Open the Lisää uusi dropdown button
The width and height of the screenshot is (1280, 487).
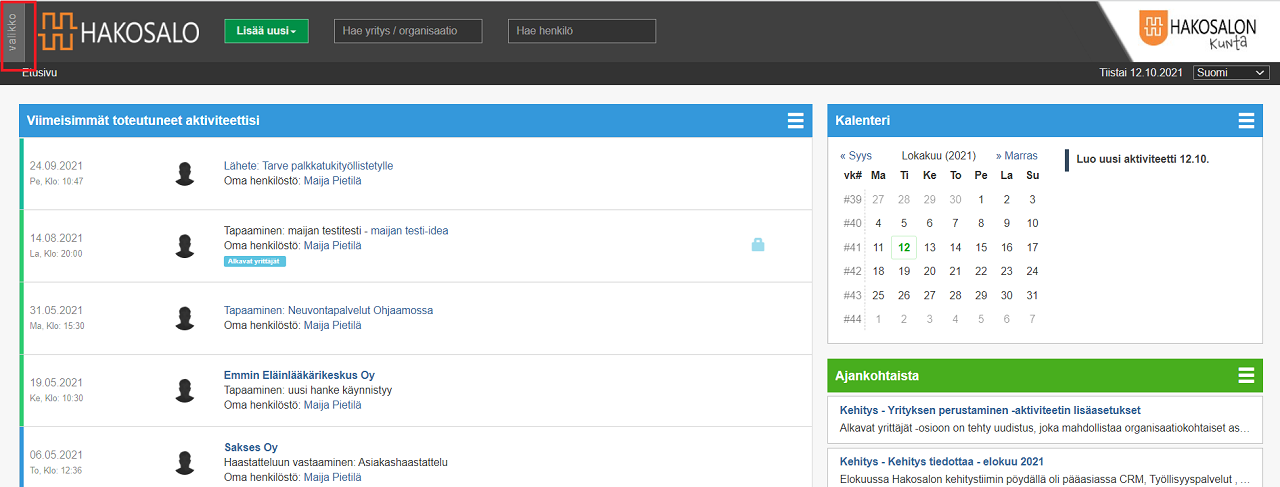[266, 31]
